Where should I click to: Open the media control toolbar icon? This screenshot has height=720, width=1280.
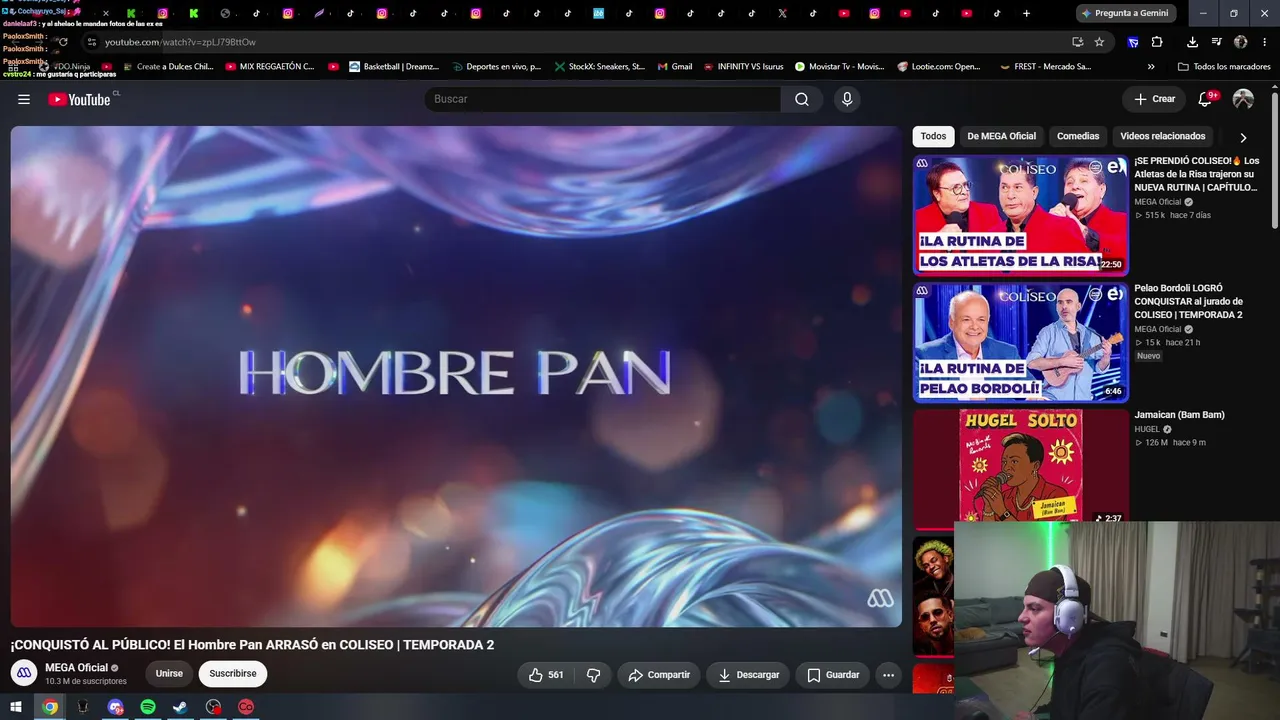pyautogui.click(x=1216, y=42)
